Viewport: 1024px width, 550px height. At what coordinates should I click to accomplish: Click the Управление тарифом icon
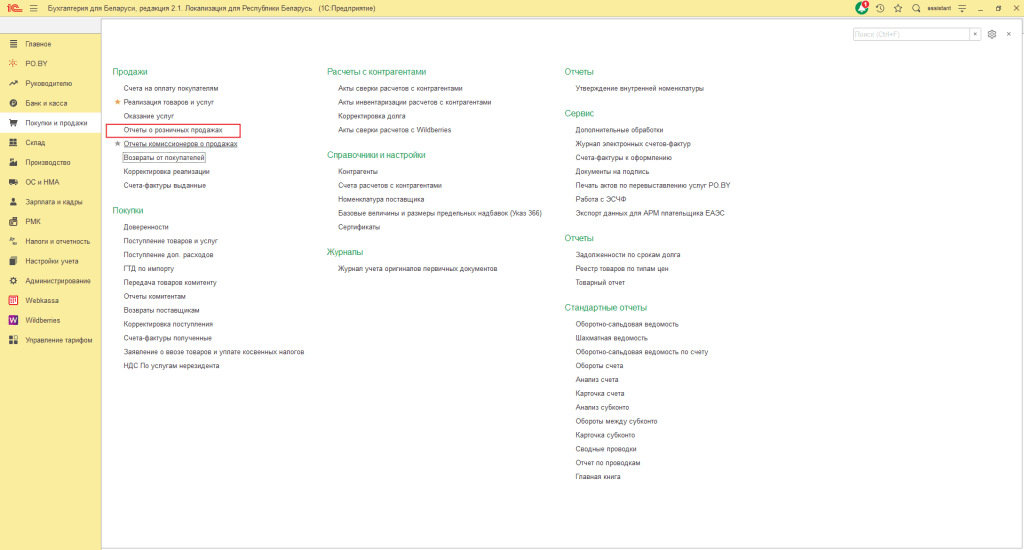13,340
